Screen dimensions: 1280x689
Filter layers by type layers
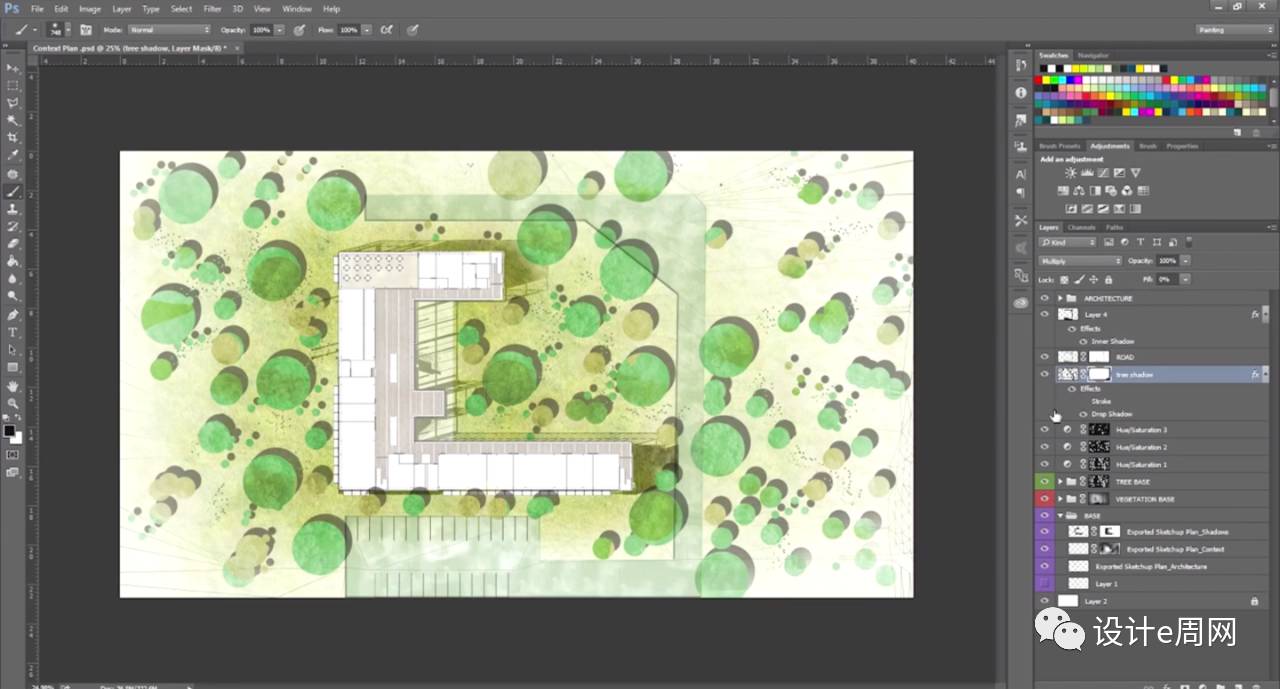(x=1140, y=242)
